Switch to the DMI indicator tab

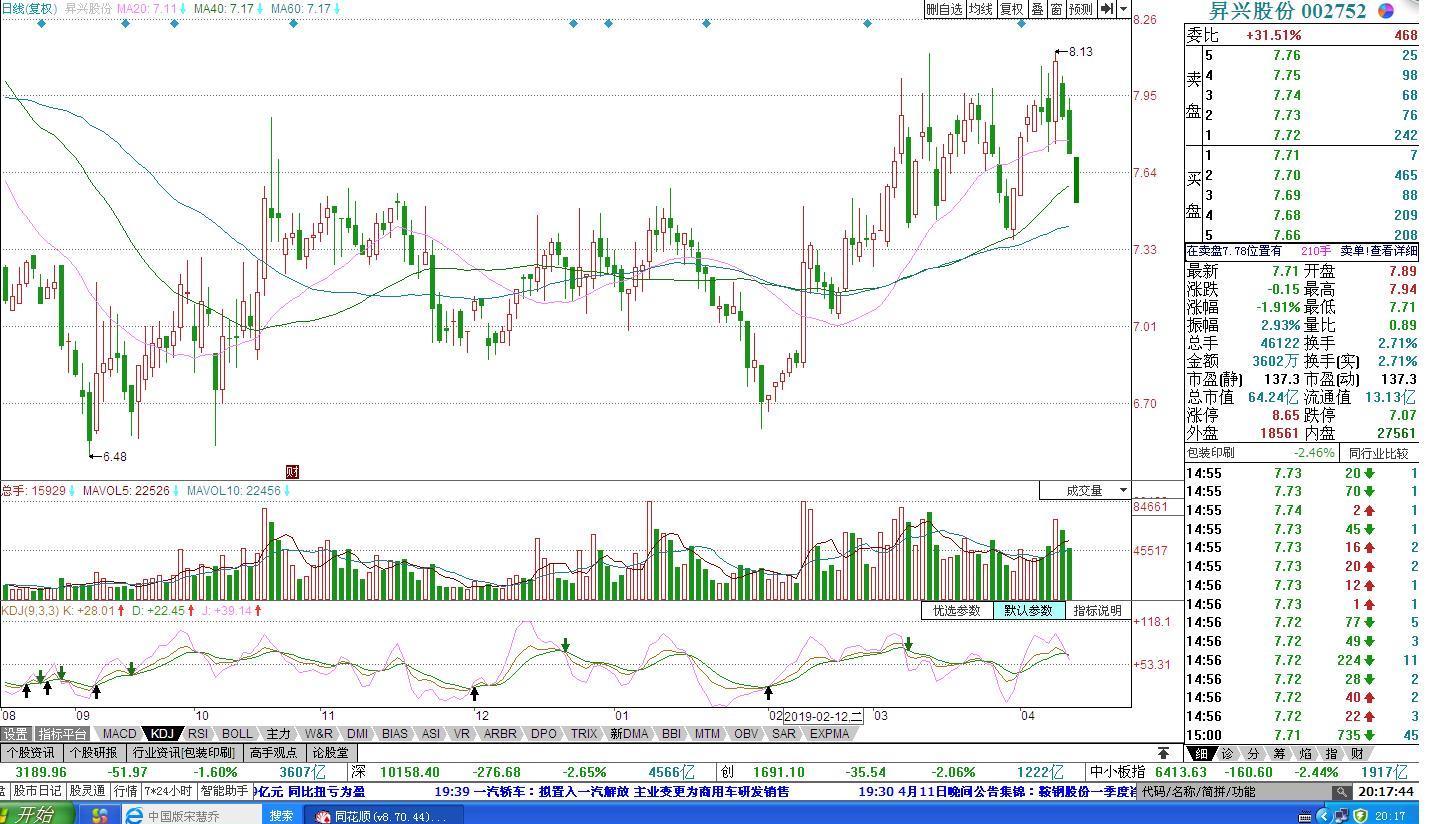[x=357, y=734]
